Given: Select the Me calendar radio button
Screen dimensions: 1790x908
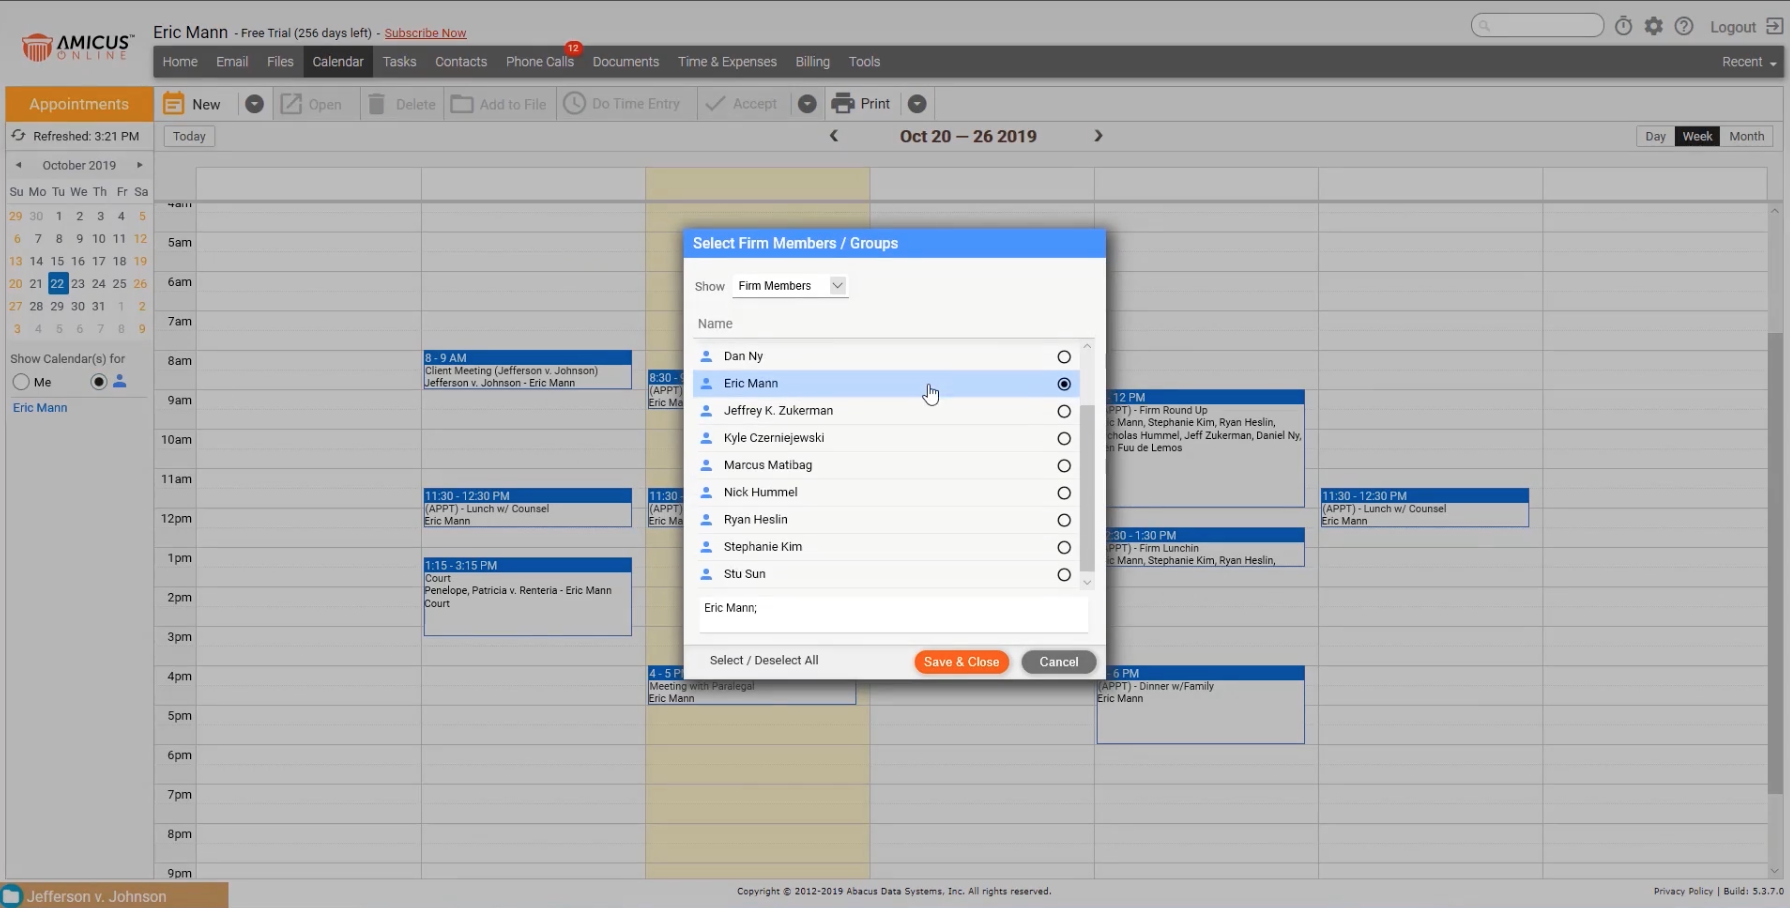Looking at the screenshot, I should click(21, 381).
